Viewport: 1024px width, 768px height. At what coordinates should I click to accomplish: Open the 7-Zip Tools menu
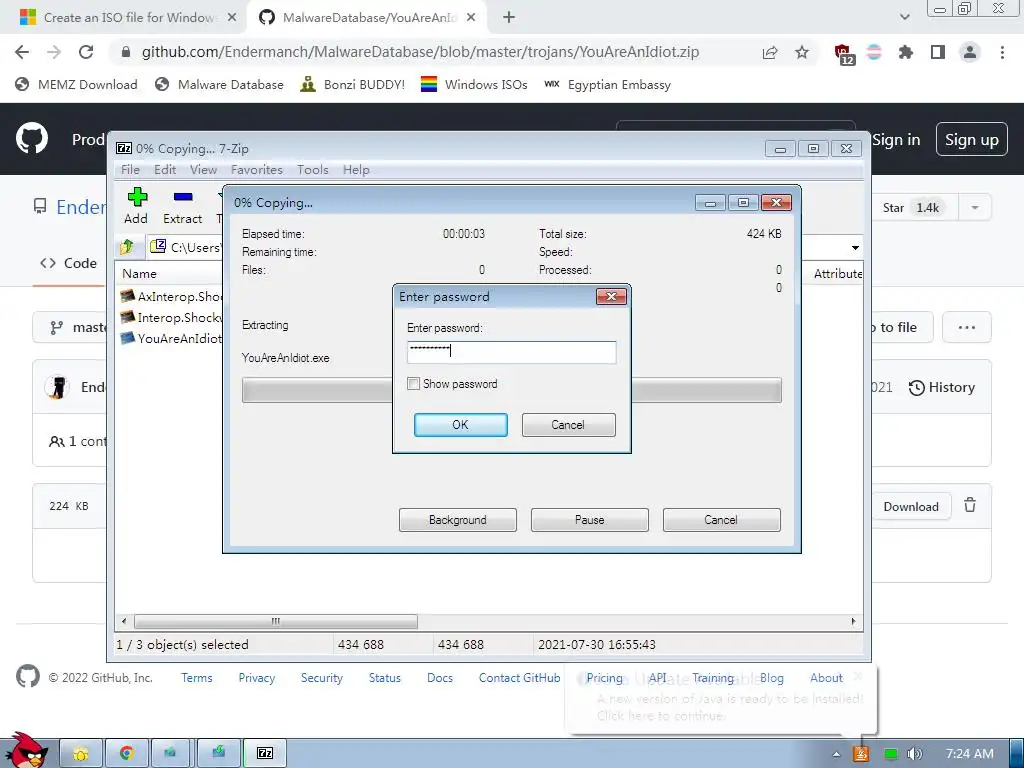pyautogui.click(x=313, y=170)
